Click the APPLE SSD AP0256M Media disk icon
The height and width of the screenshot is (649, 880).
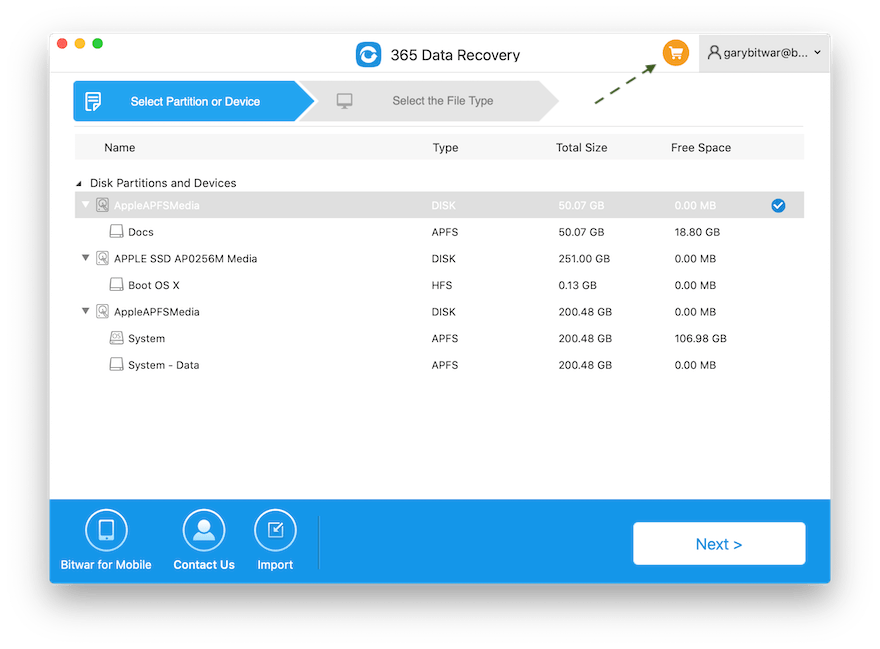[102, 258]
